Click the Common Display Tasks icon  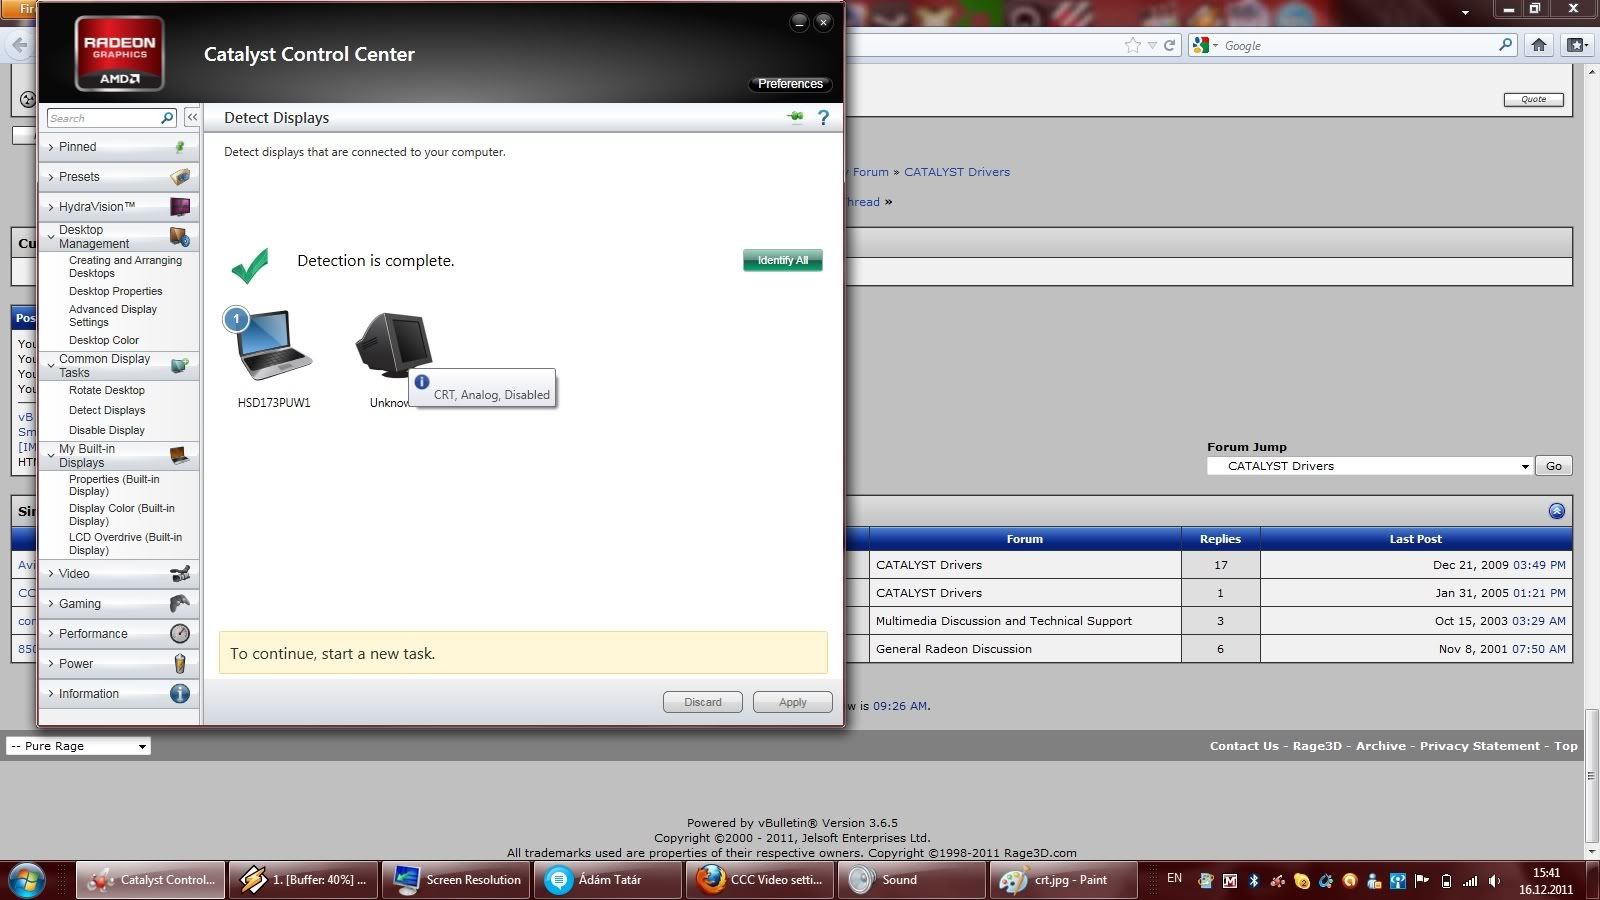(x=180, y=366)
